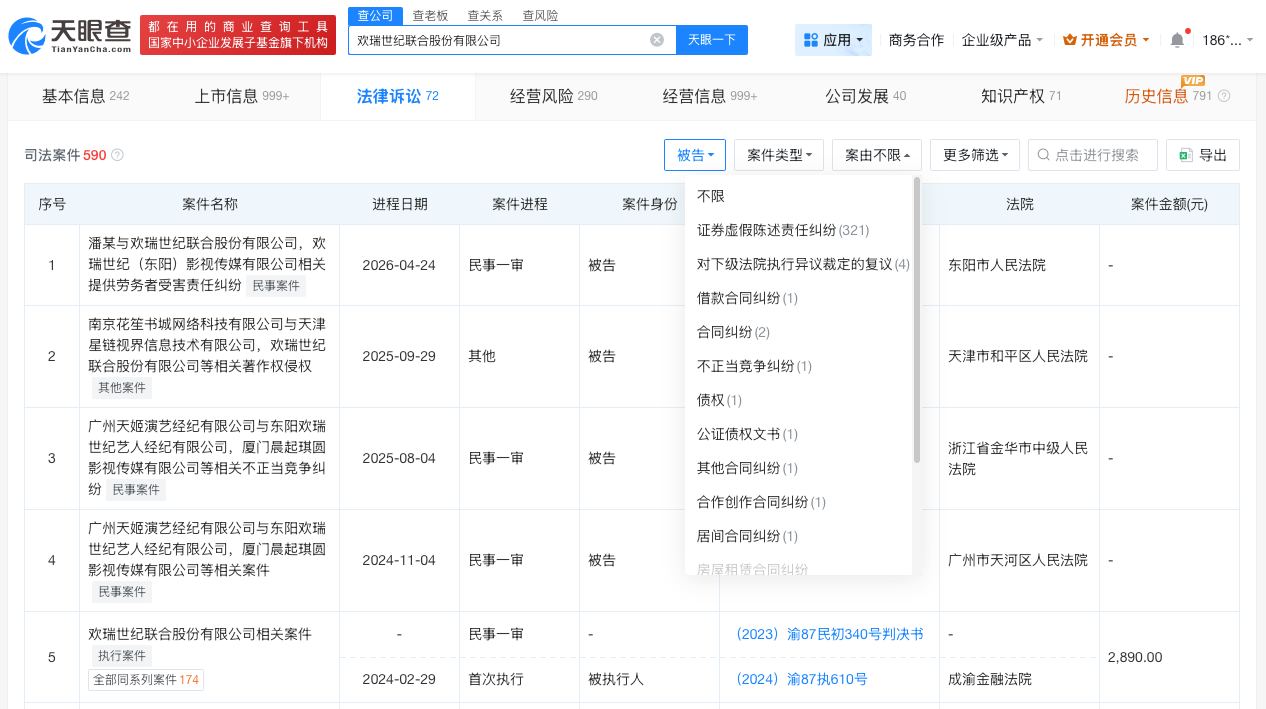
Task: Select 不限 in the 案由 filter list
Action: (710, 196)
